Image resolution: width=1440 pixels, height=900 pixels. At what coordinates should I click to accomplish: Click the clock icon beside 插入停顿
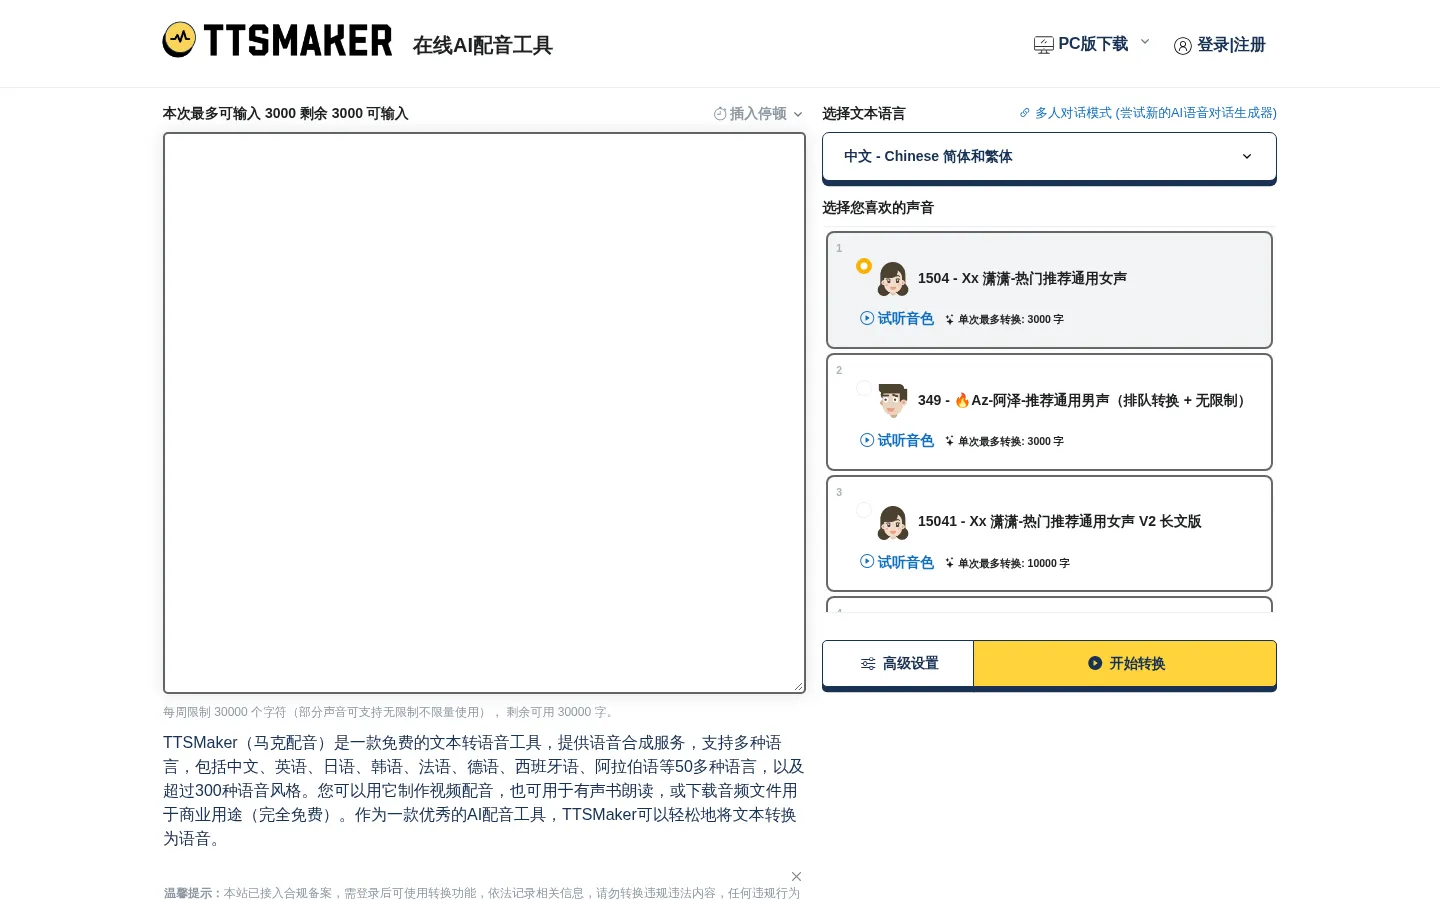click(720, 114)
